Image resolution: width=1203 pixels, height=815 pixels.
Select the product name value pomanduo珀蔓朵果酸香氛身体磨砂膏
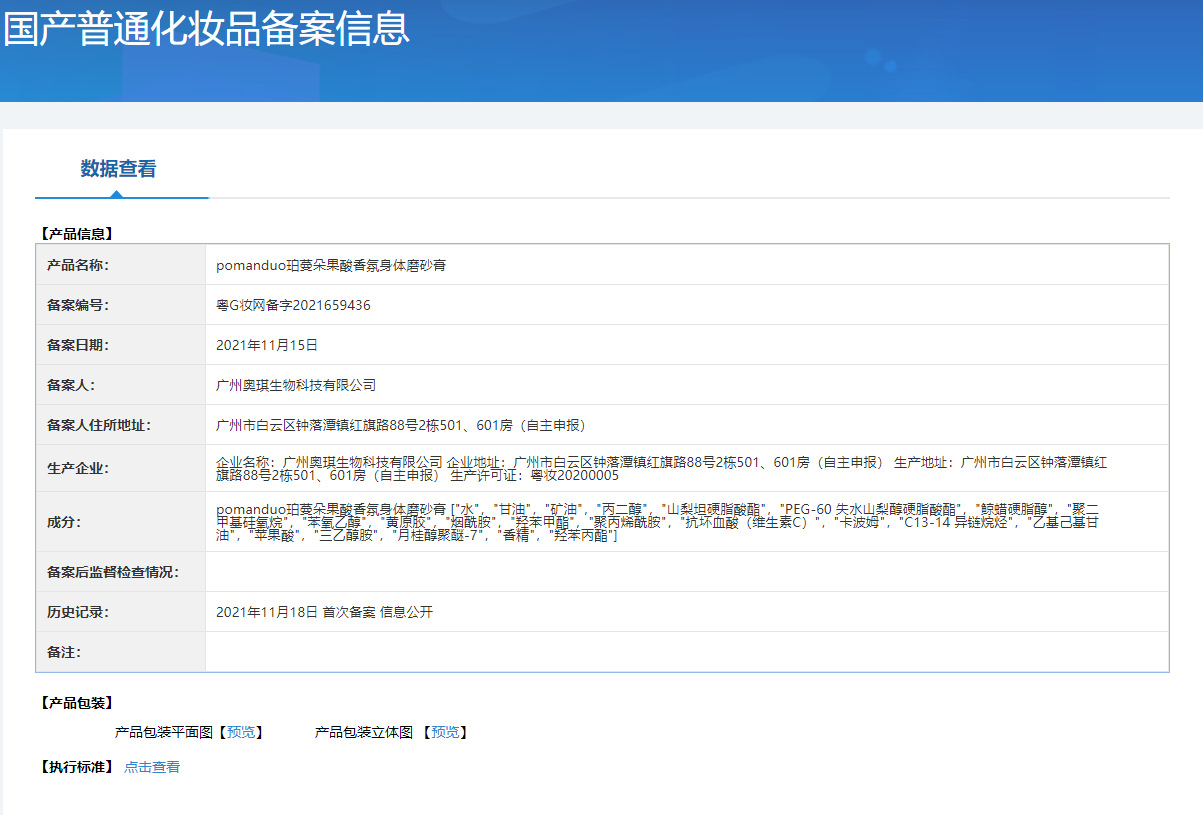pos(331,265)
